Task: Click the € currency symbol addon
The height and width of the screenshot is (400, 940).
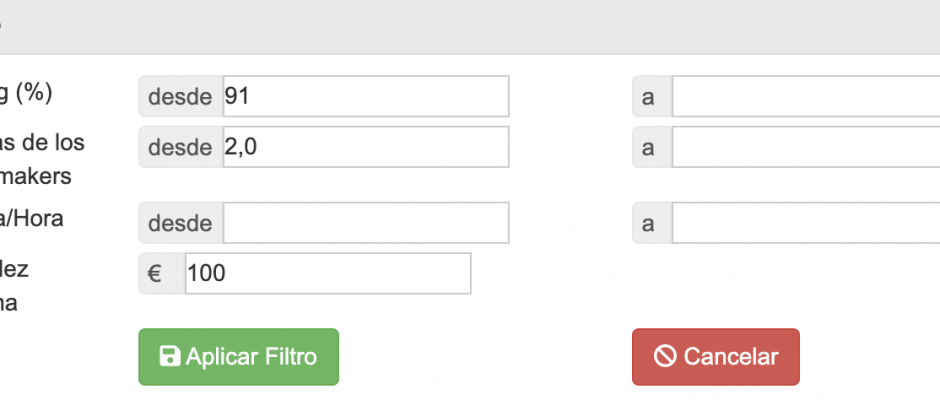Action: click(x=156, y=273)
